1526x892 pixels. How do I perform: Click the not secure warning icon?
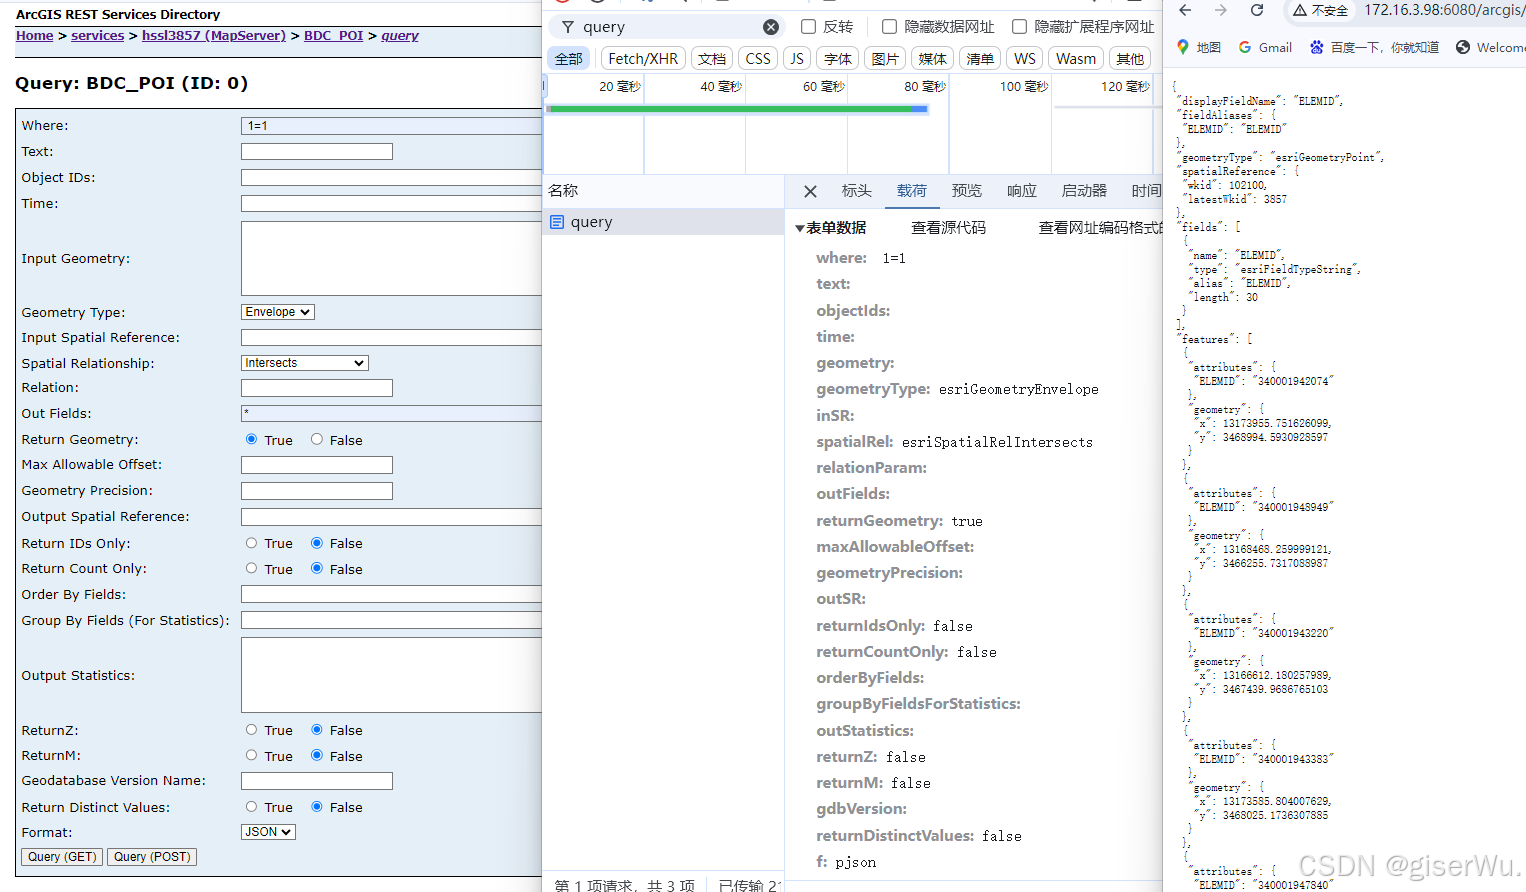pos(1300,10)
